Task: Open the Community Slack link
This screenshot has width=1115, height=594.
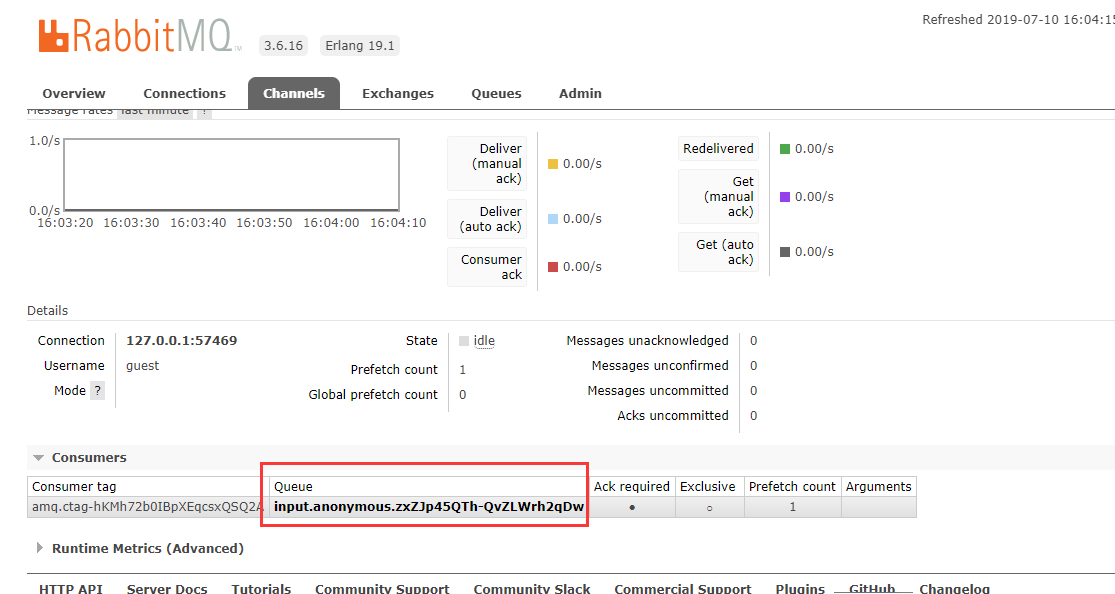Action: (532, 588)
